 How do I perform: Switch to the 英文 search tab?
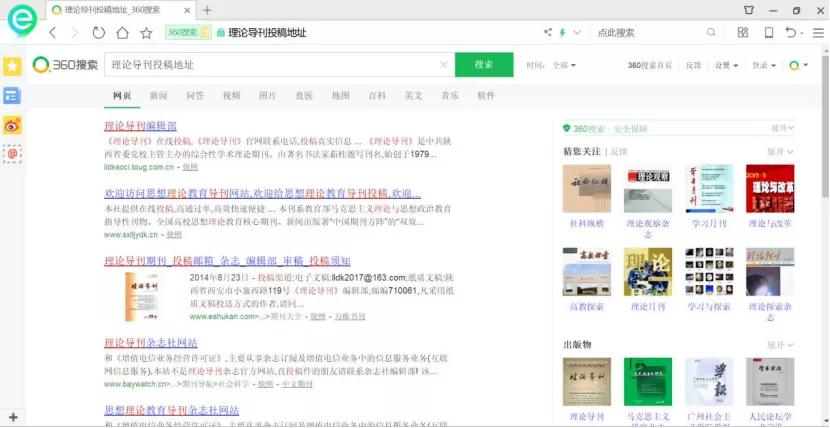(x=413, y=96)
